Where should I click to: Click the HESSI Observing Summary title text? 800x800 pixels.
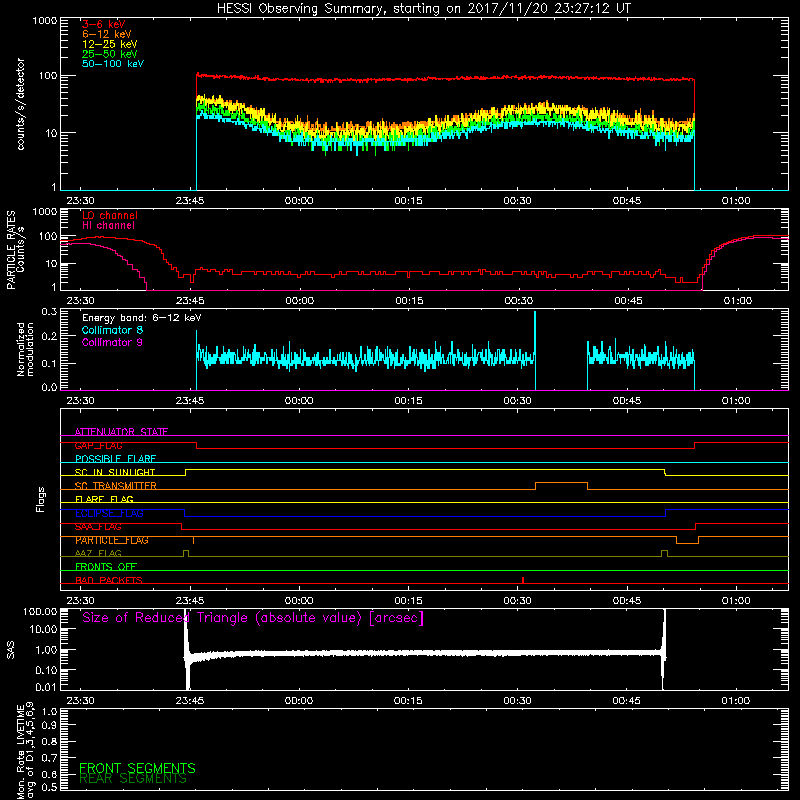point(424,9)
